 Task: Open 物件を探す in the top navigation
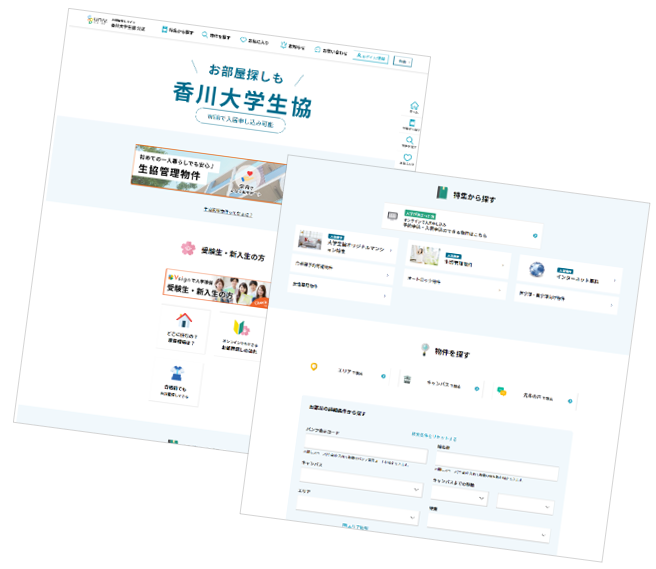(216, 36)
